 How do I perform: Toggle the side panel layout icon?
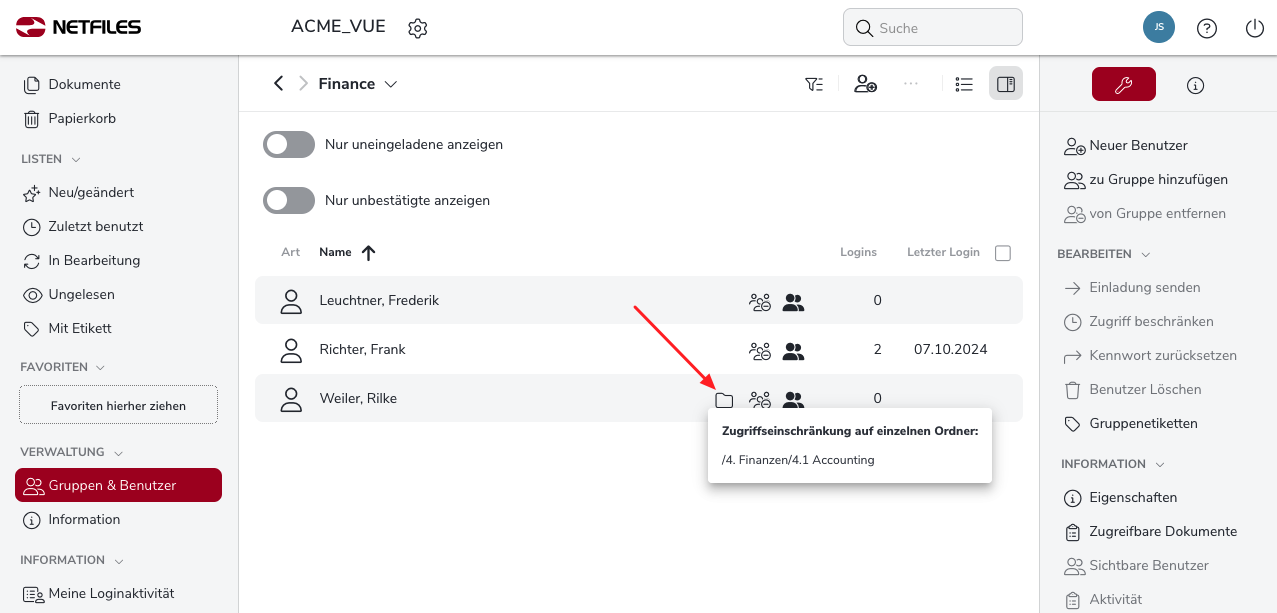pyautogui.click(x=1006, y=84)
